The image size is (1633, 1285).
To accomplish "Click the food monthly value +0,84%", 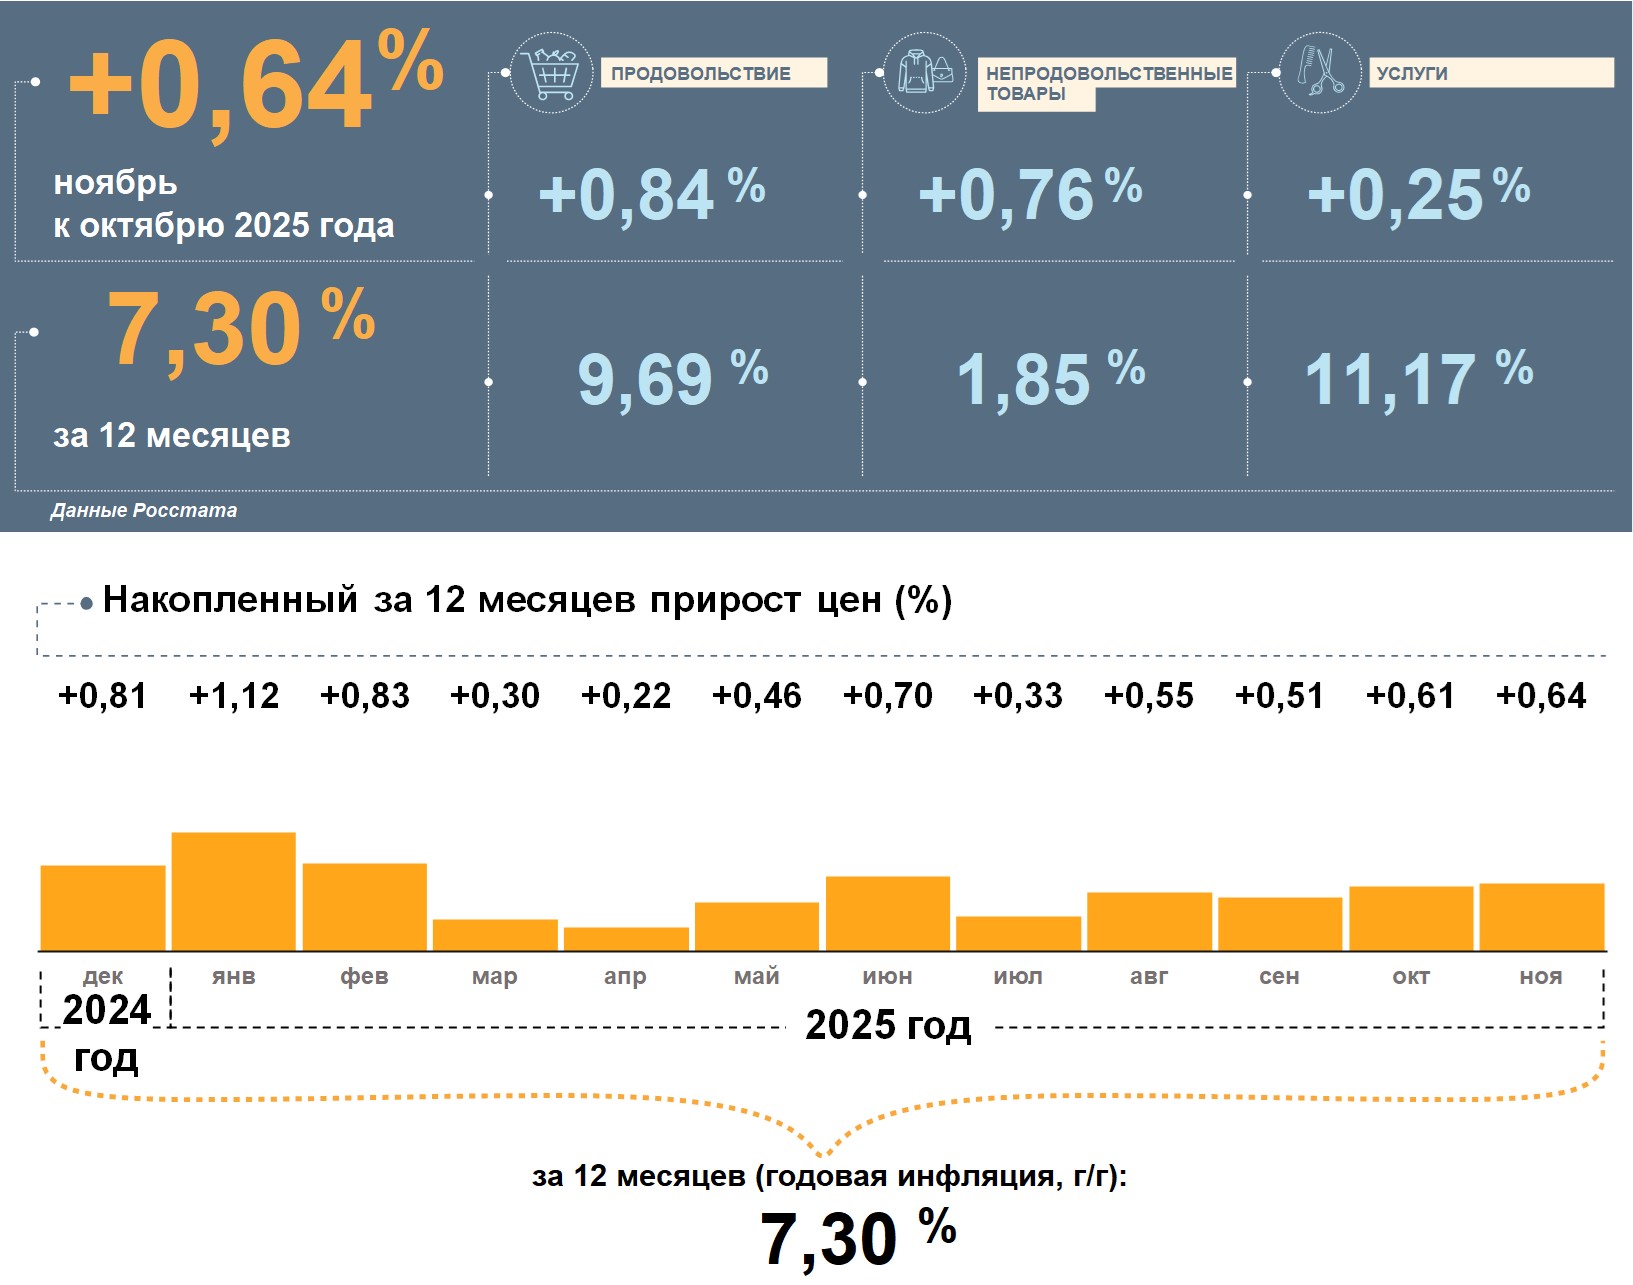I will click(651, 194).
